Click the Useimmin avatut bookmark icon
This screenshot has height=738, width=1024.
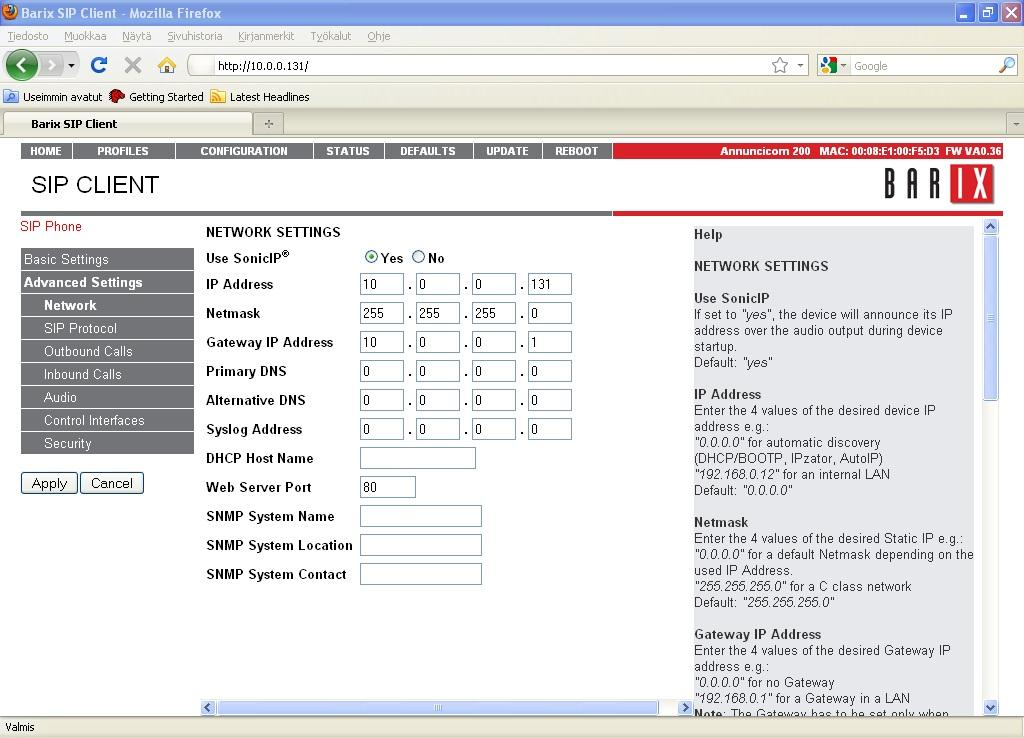tap(11, 97)
